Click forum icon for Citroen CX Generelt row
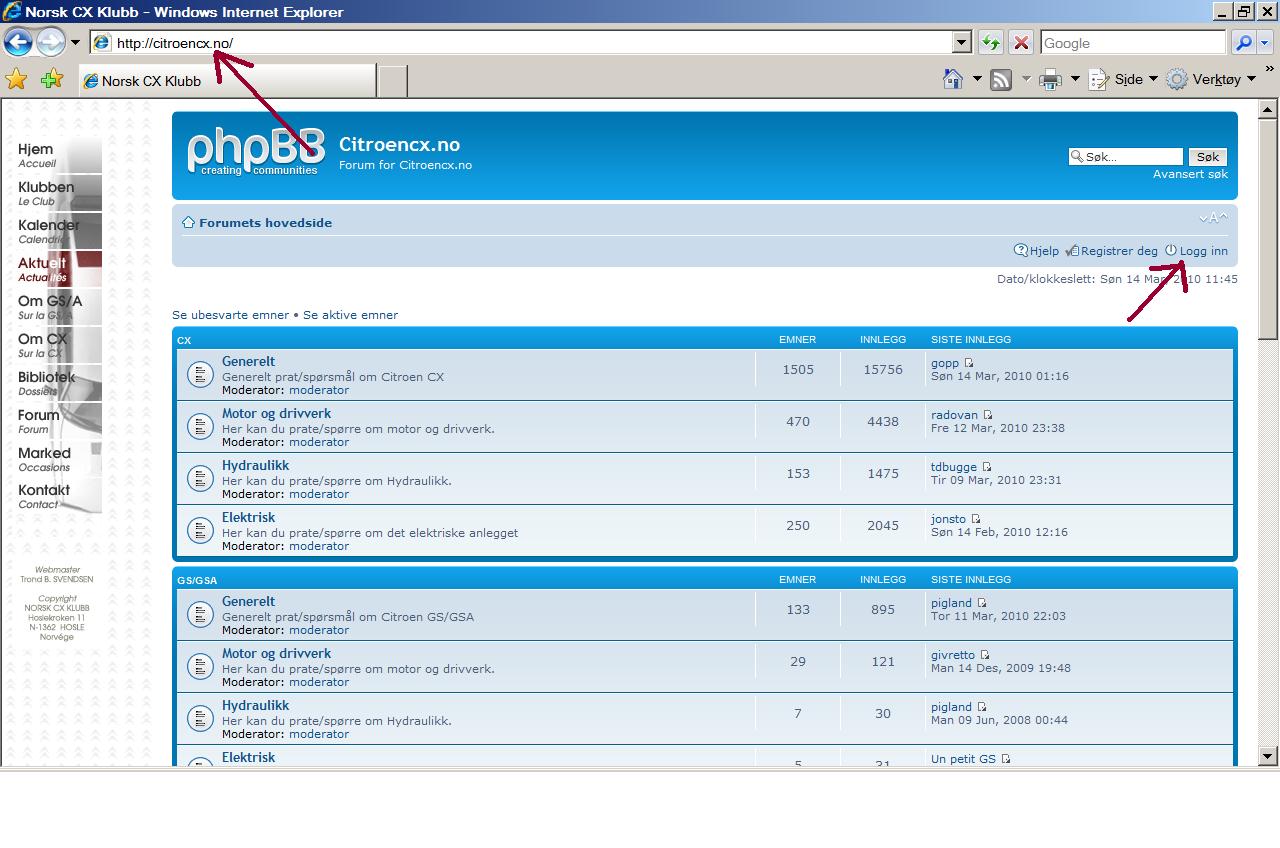 click(x=200, y=375)
